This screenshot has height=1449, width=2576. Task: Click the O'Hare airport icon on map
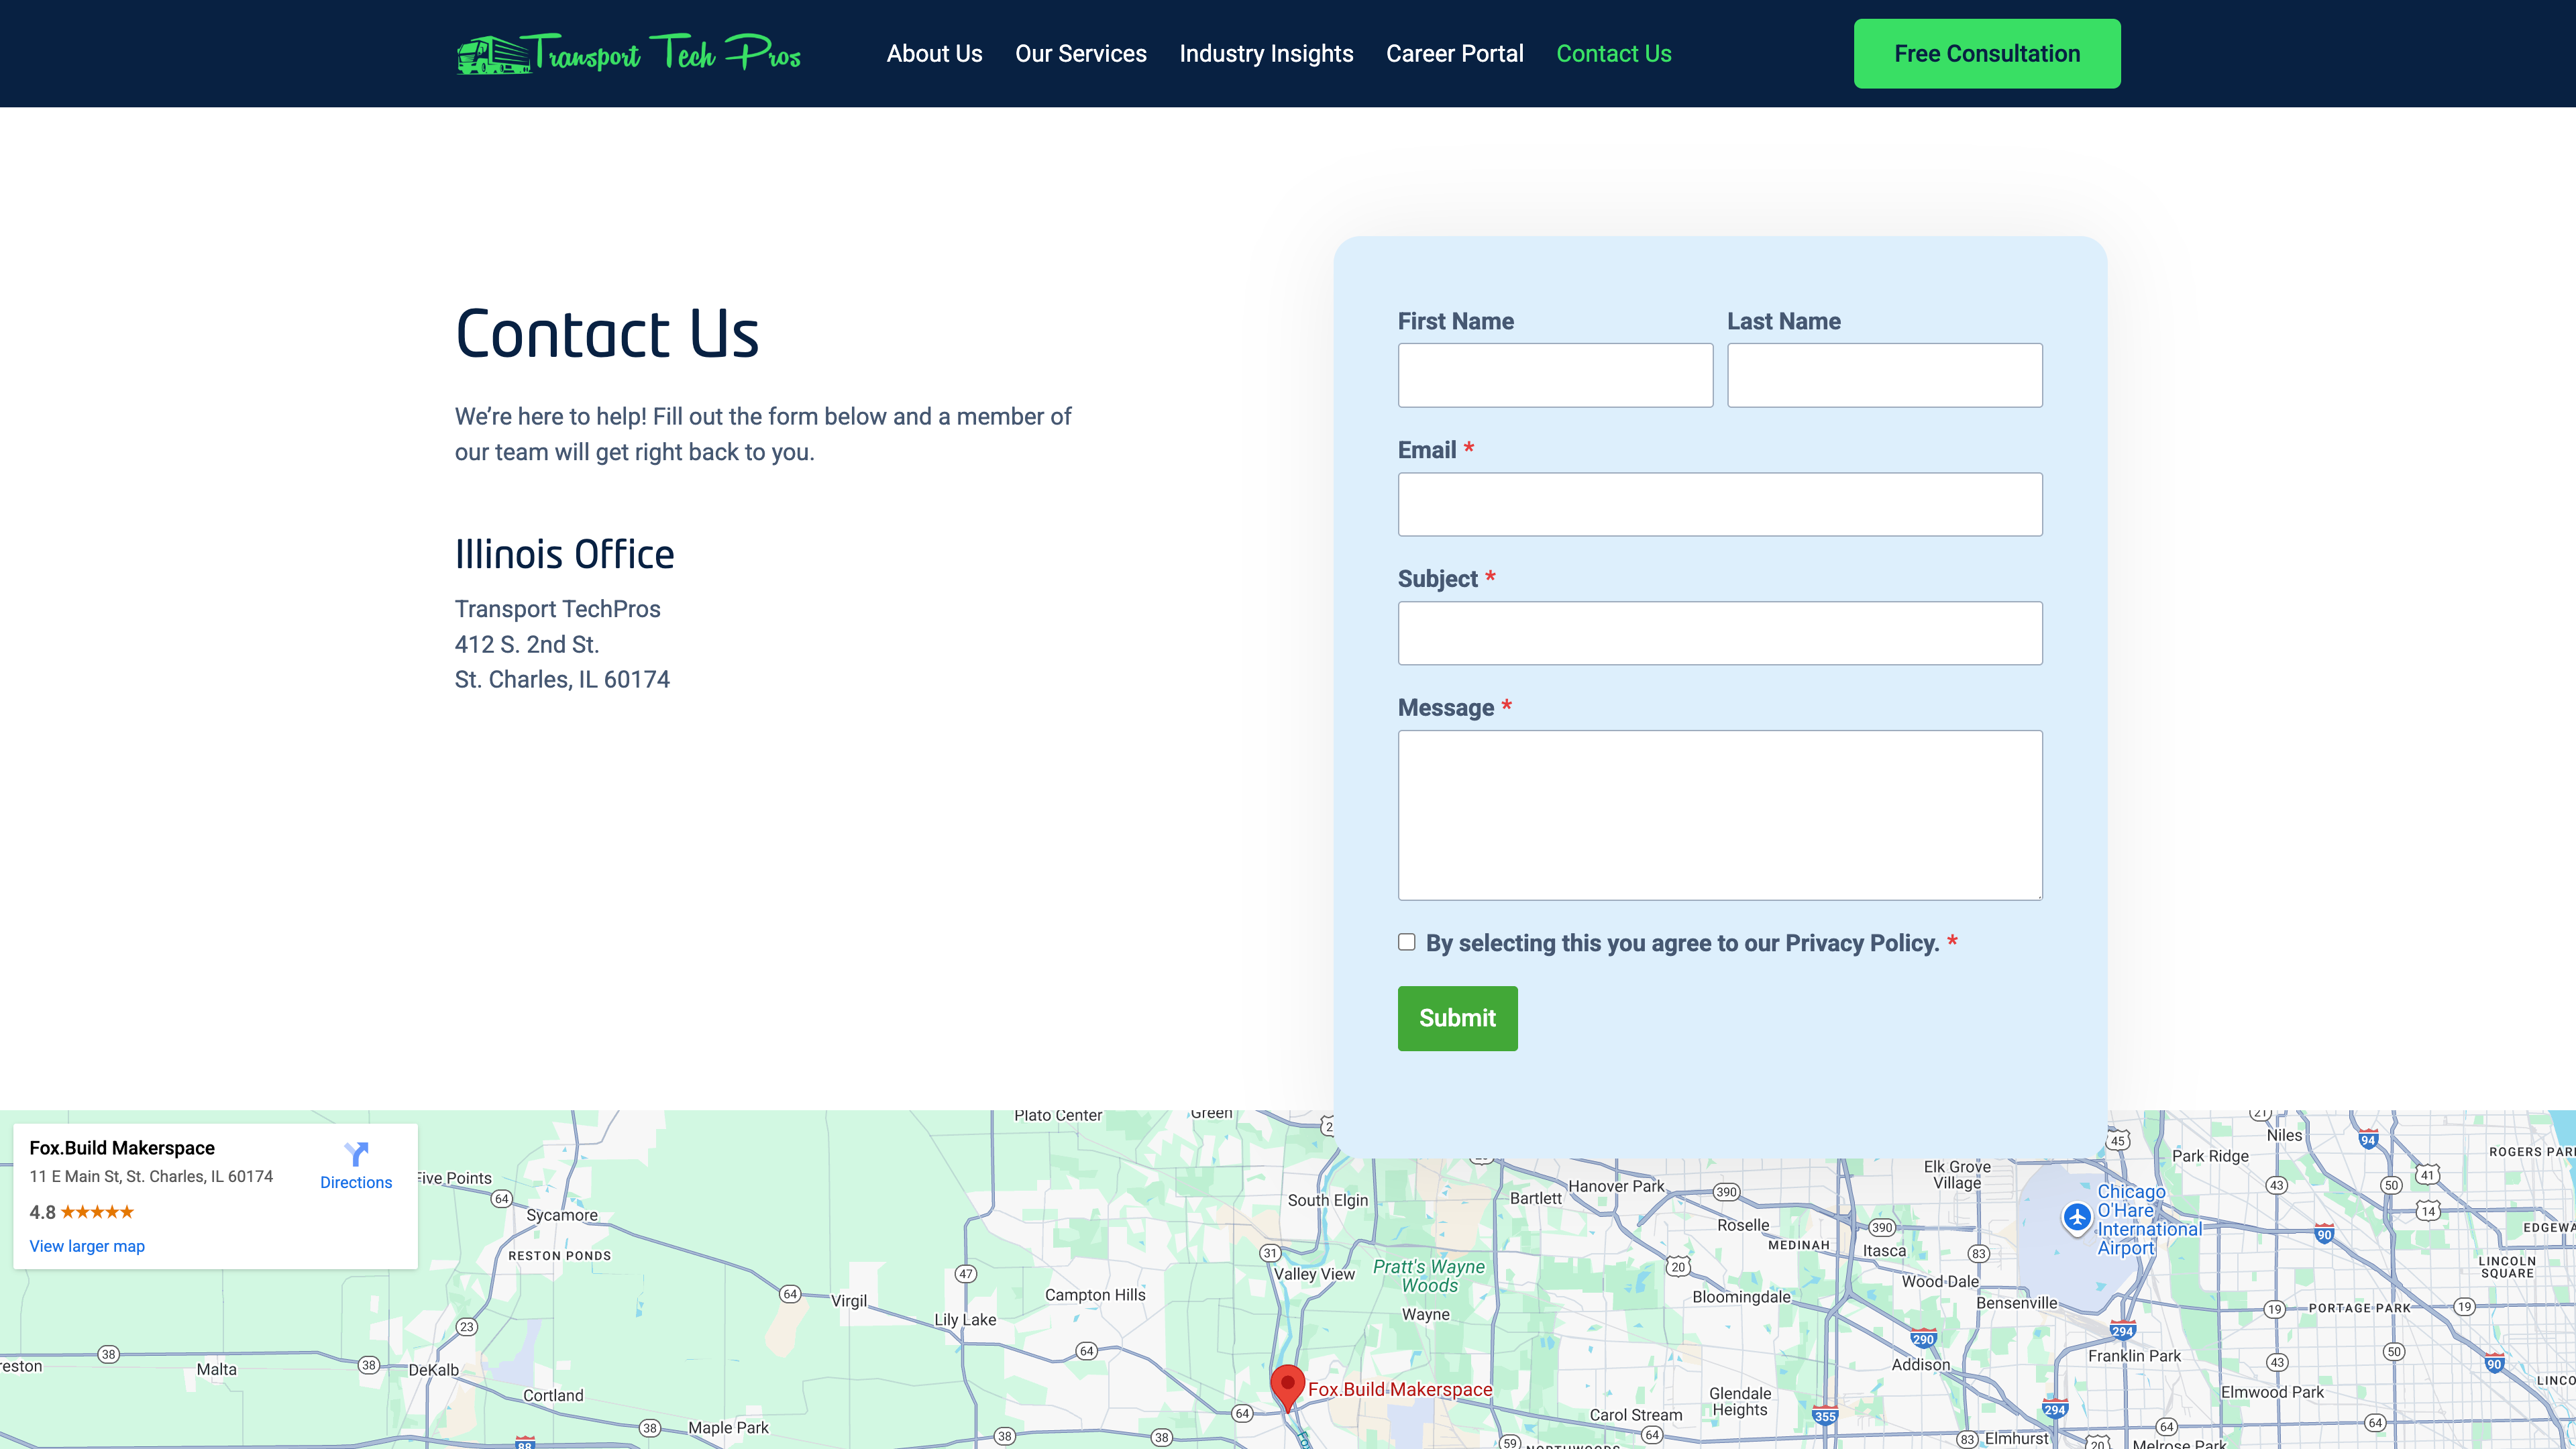tap(2077, 1217)
